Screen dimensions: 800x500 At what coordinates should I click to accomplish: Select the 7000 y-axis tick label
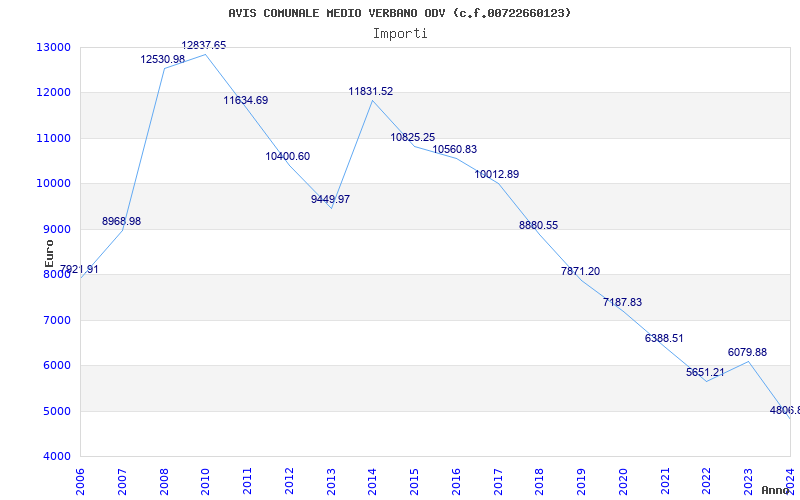(x=57, y=320)
